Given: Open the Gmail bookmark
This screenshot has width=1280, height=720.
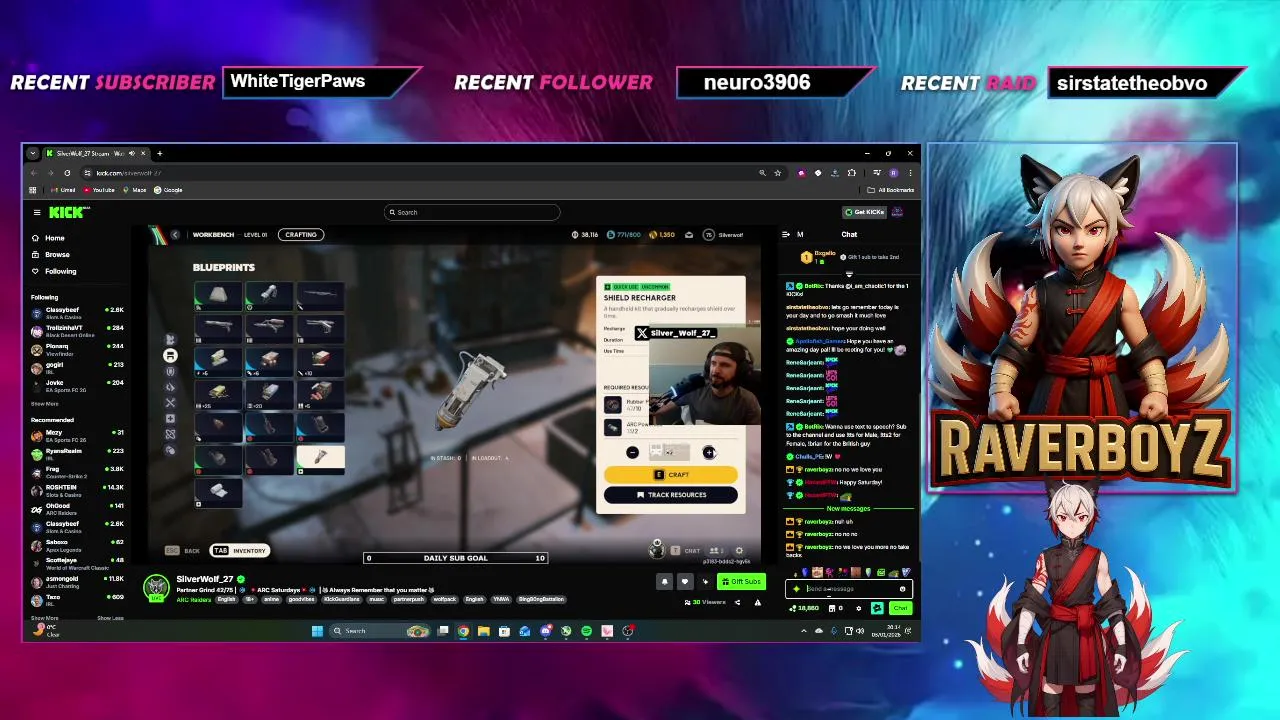Looking at the screenshot, I should click(64, 190).
